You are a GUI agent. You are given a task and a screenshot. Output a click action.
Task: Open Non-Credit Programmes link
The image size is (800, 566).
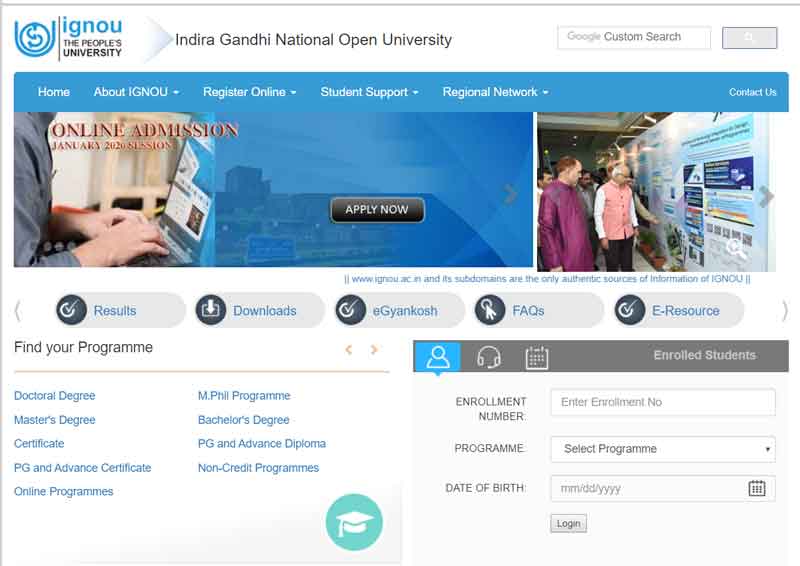point(258,467)
